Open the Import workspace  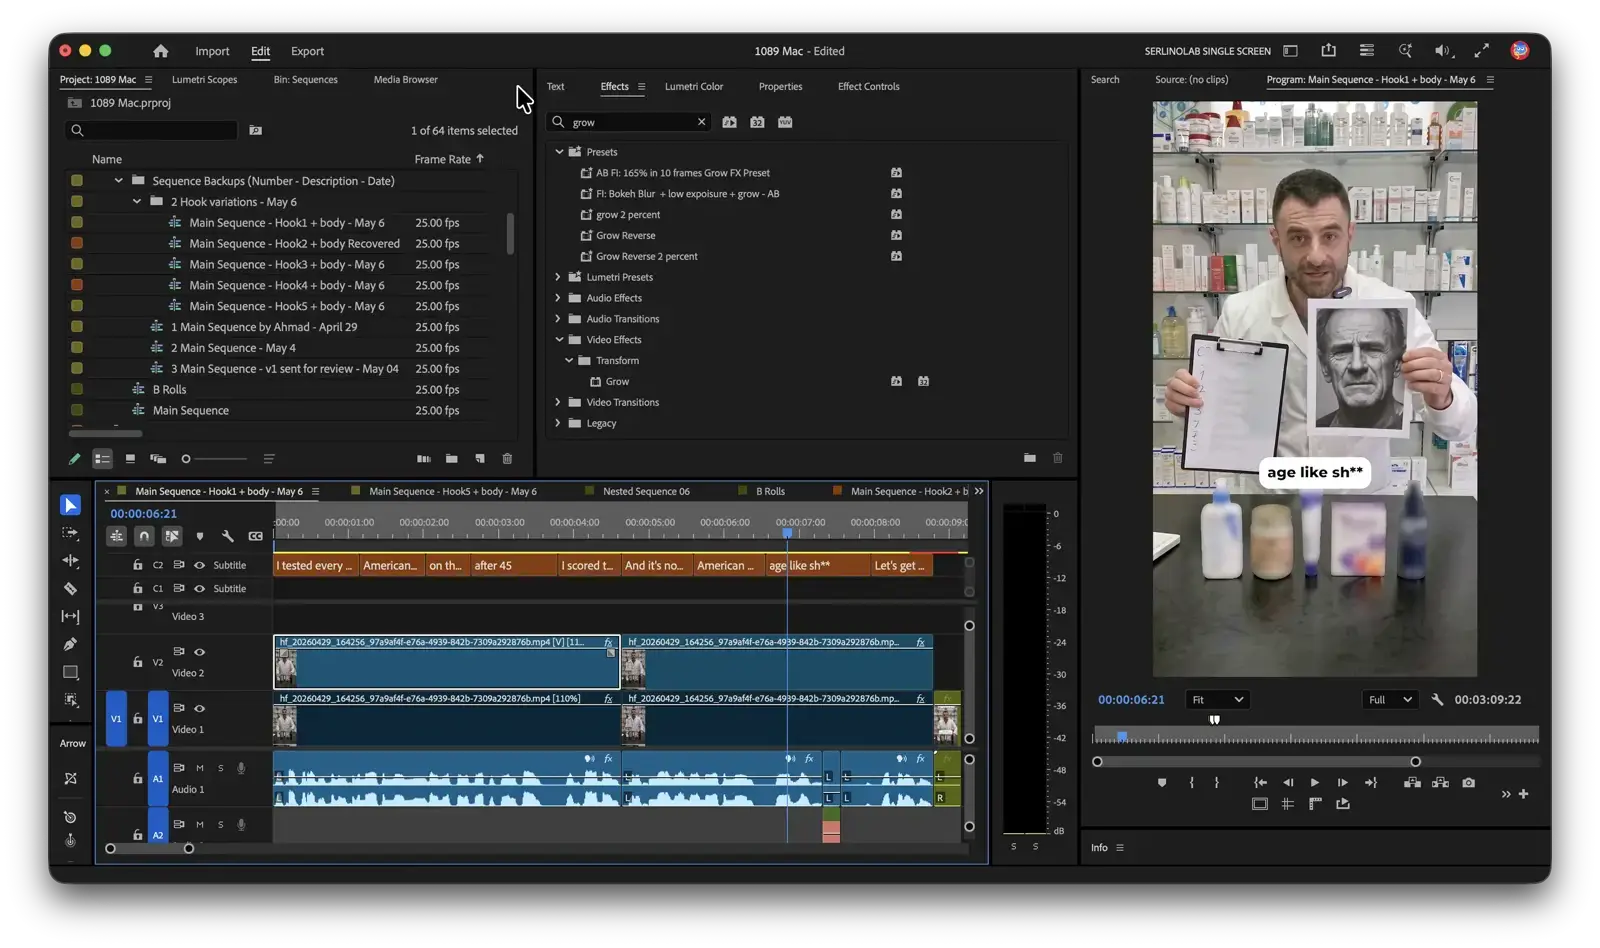[x=212, y=51]
